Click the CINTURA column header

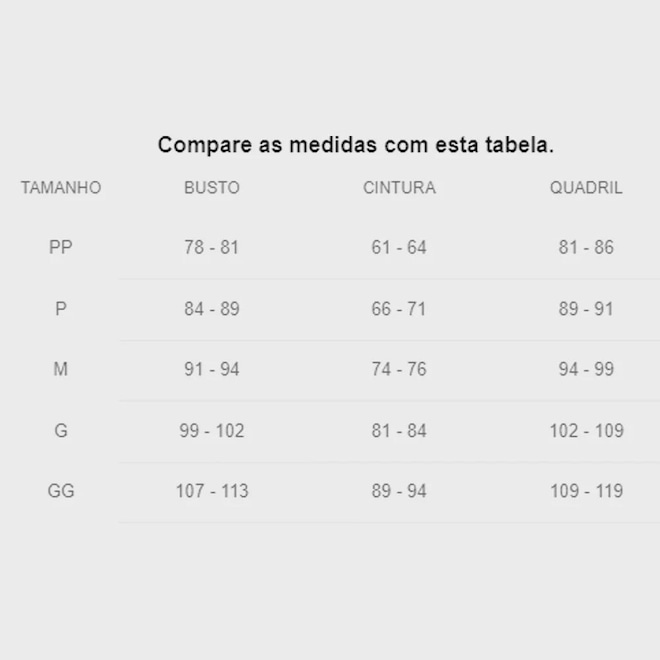click(399, 188)
